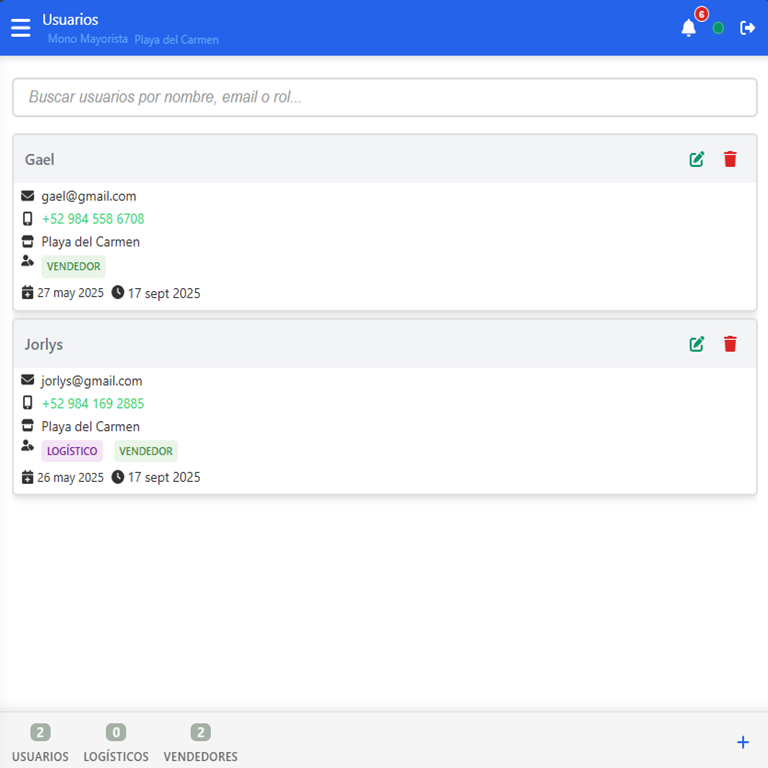Delete the user Gael
Viewport: 768px width, 768px height.
[x=730, y=159]
